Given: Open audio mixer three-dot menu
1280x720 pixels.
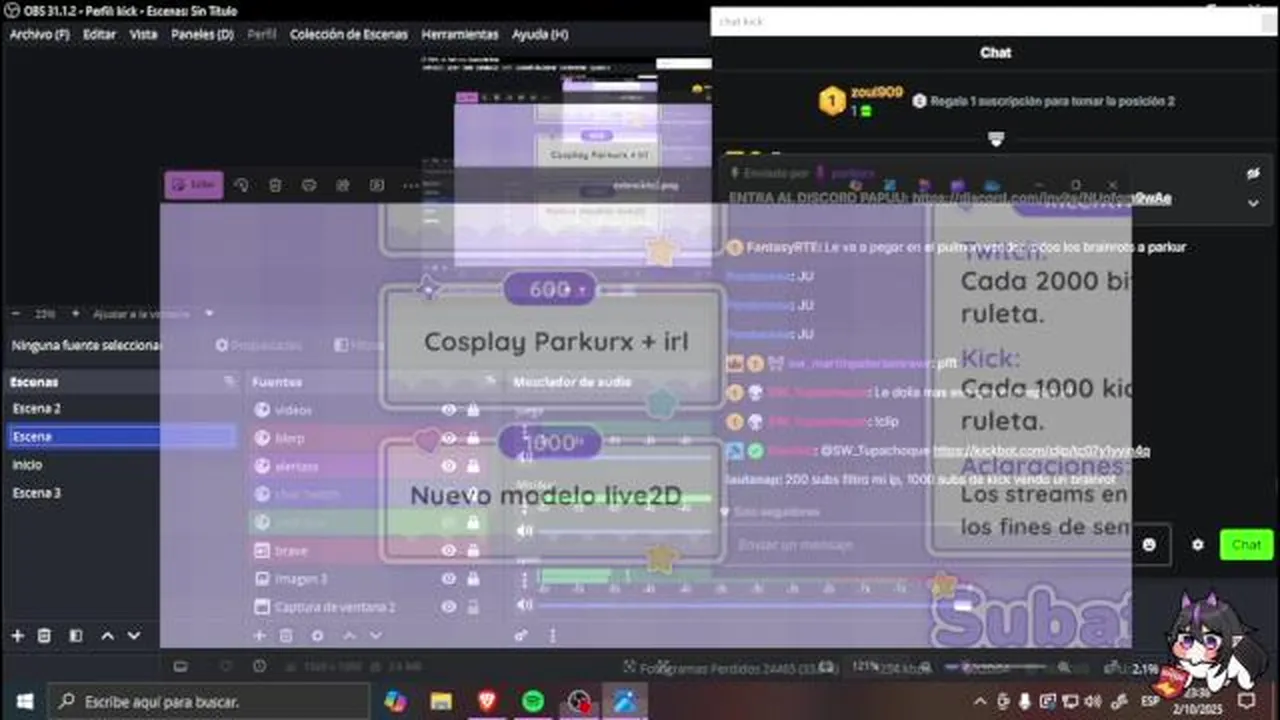Looking at the screenshot, I should click(552, 635).
